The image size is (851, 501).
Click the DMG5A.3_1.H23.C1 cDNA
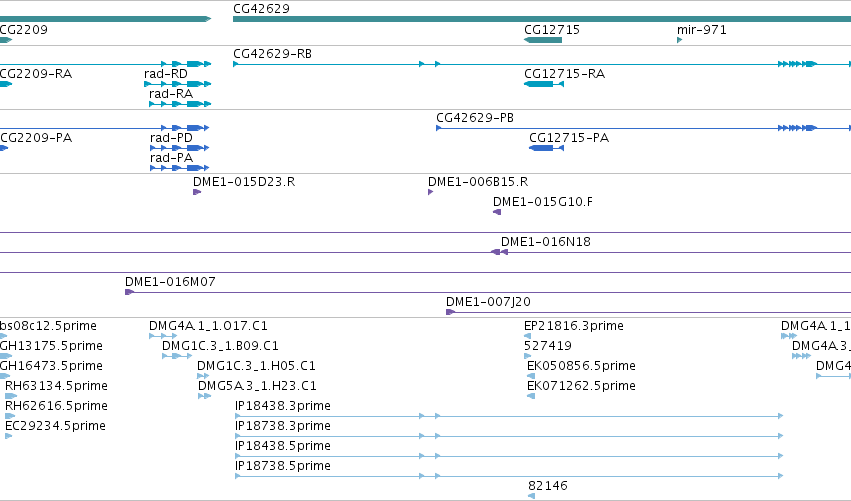tap(205, 396)
